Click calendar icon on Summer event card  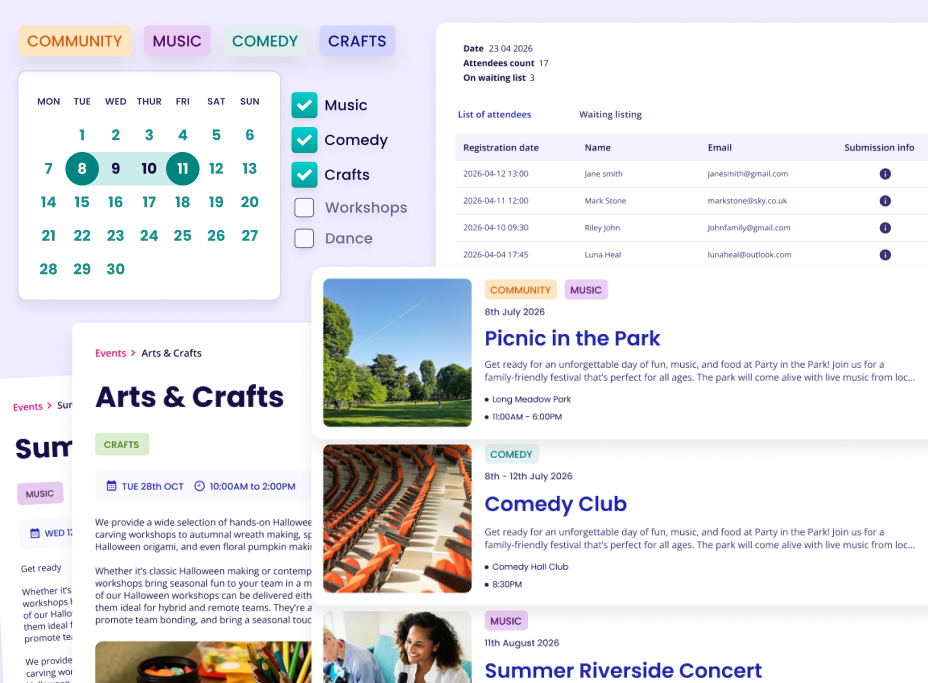point(35,533)
